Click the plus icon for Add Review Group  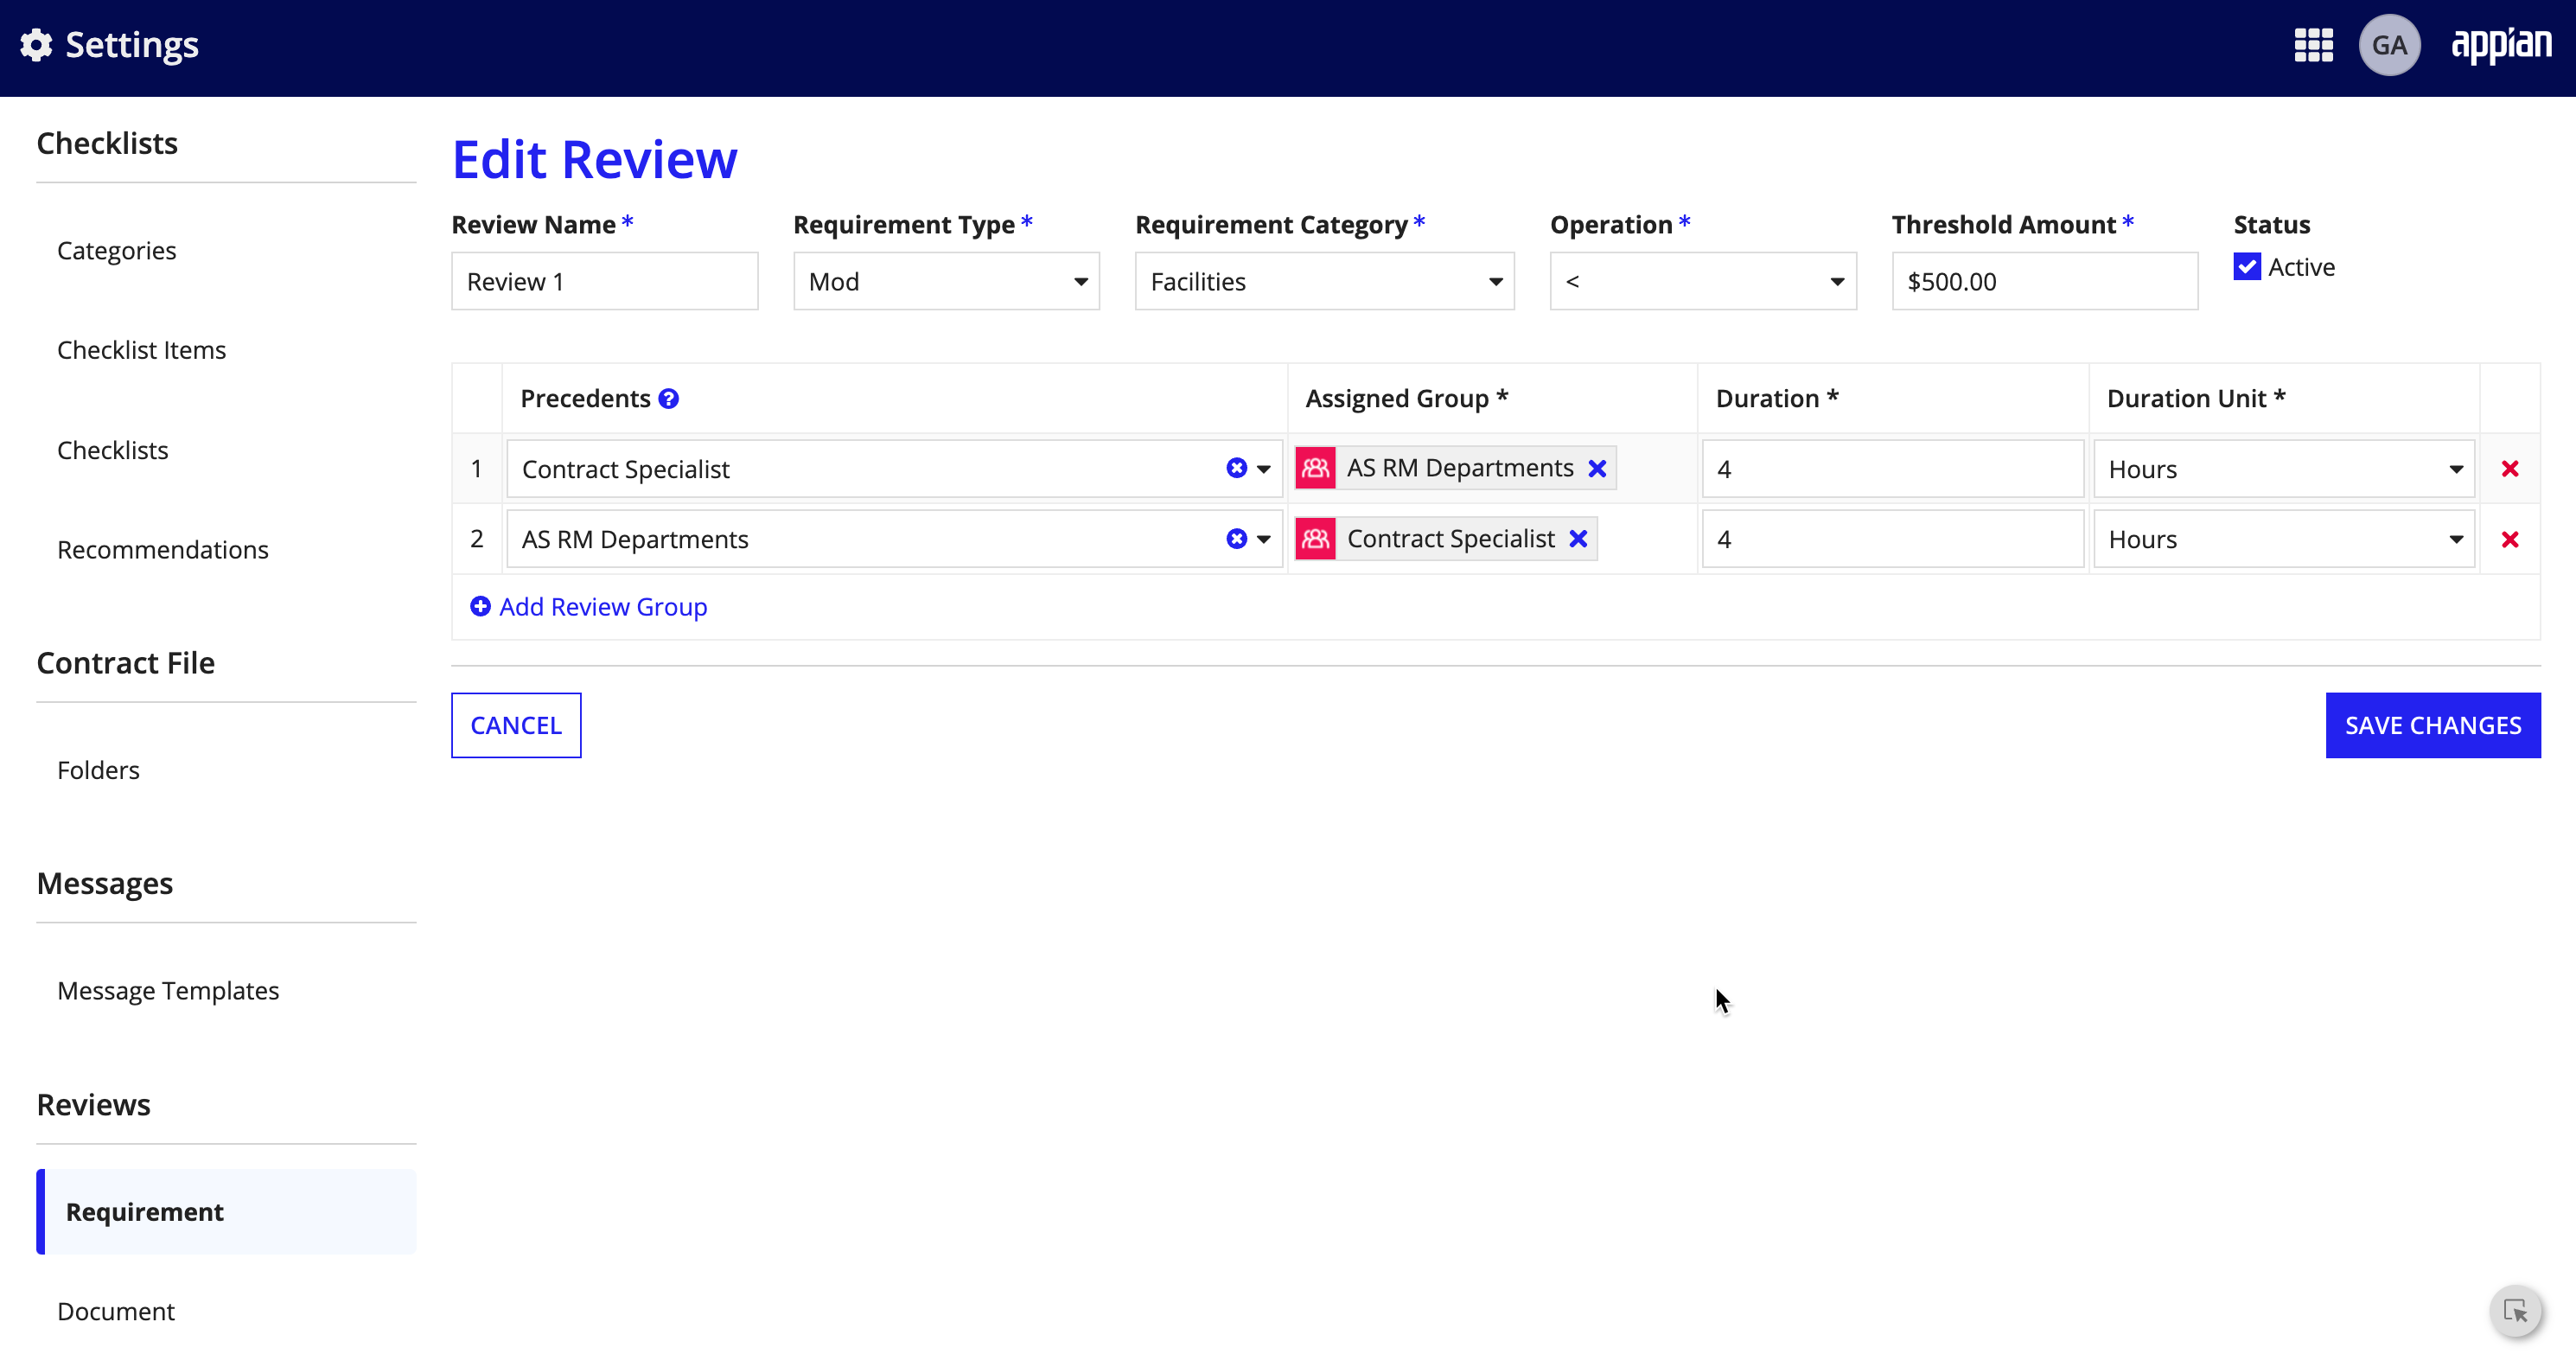coord(480,606)
